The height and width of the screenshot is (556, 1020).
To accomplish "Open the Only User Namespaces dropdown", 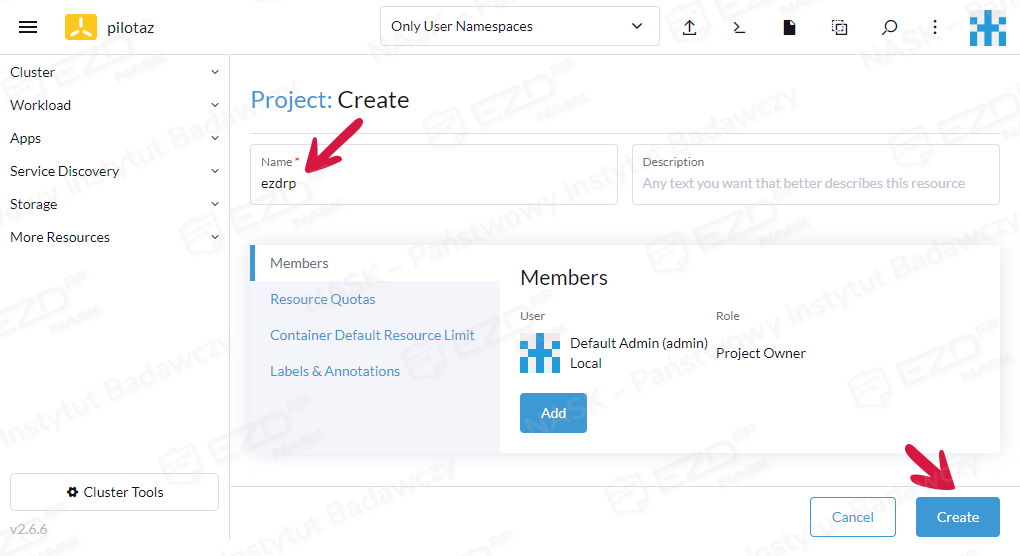I will point(519,27).
